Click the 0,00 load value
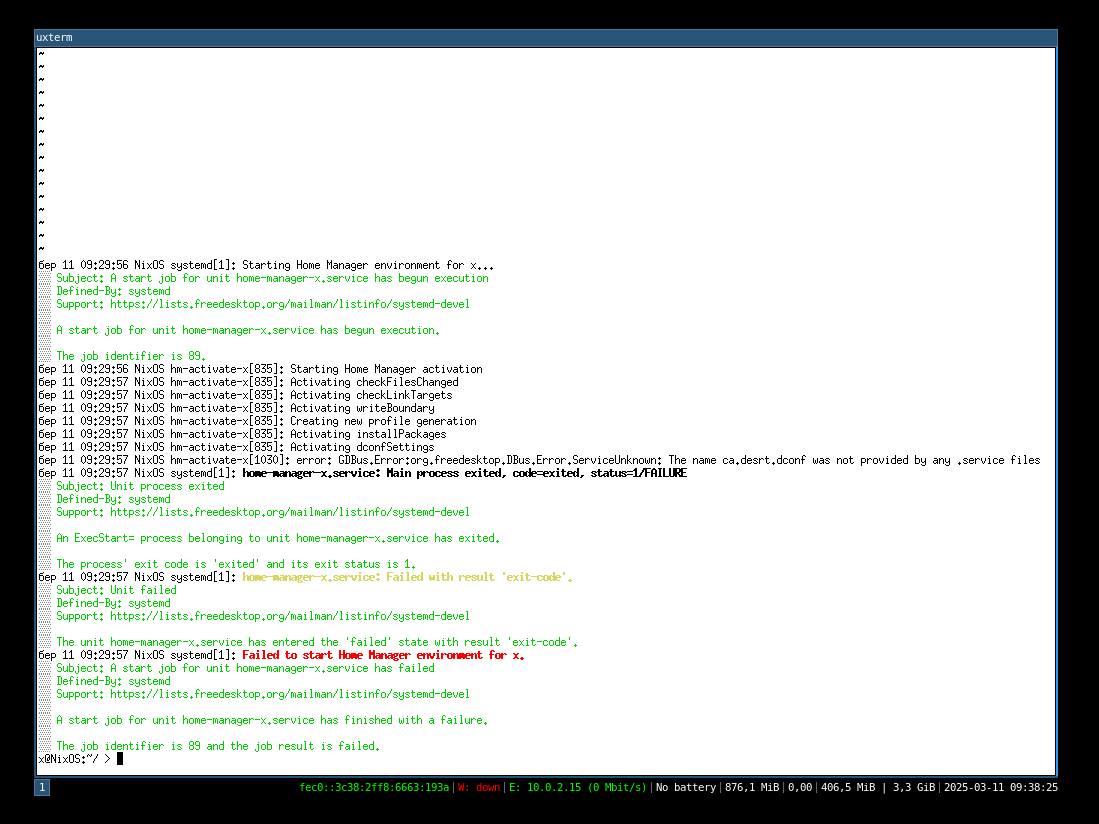This screenshot has height=824, width=1099. (x=800, y=788)
